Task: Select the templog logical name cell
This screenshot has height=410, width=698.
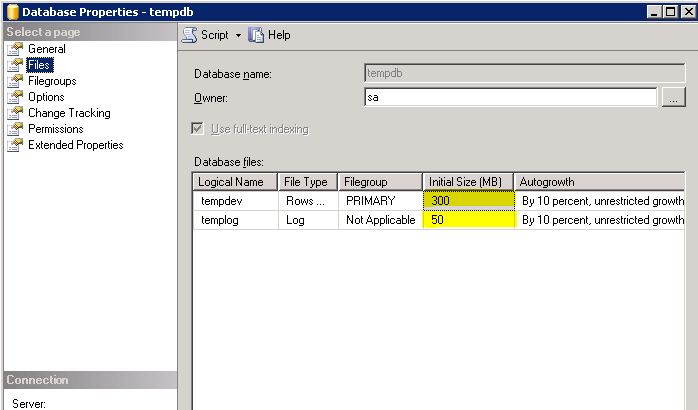Action: (x=235, y=220)
